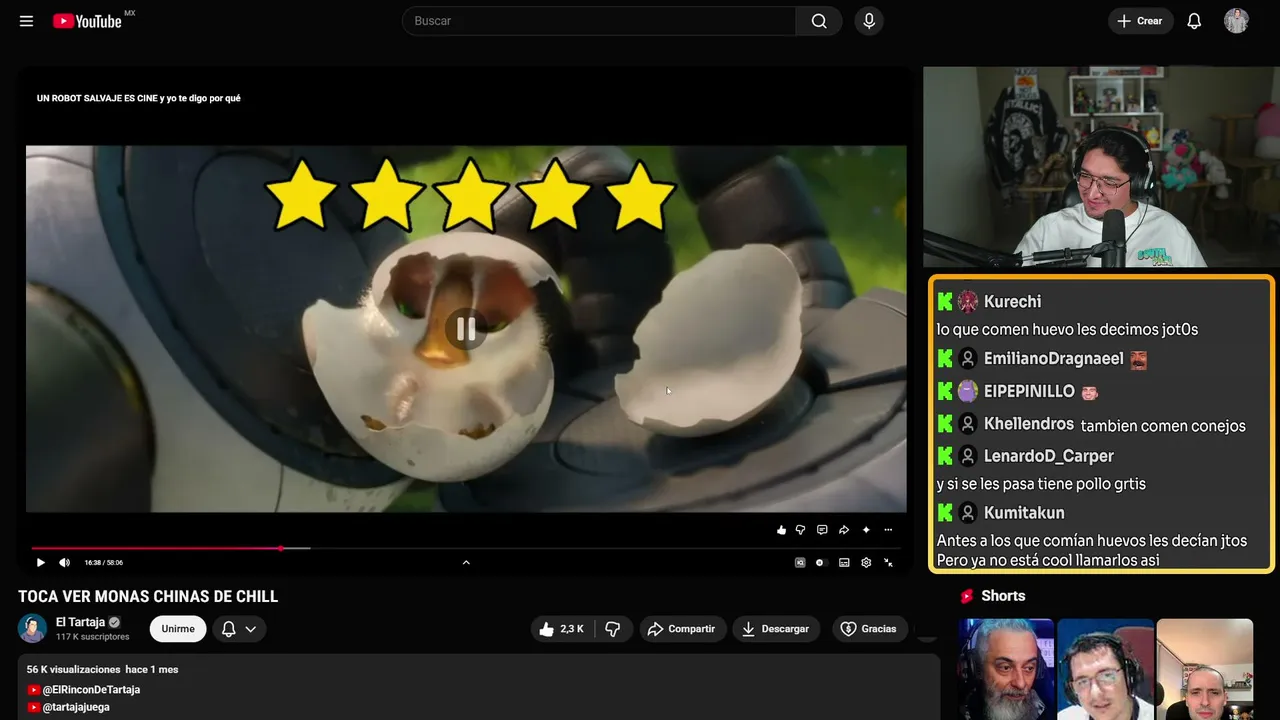This screenshot has width=1280, height=720.
Task: Exit fullscreen with the shrink arrows icon
Action: [888, 563]
